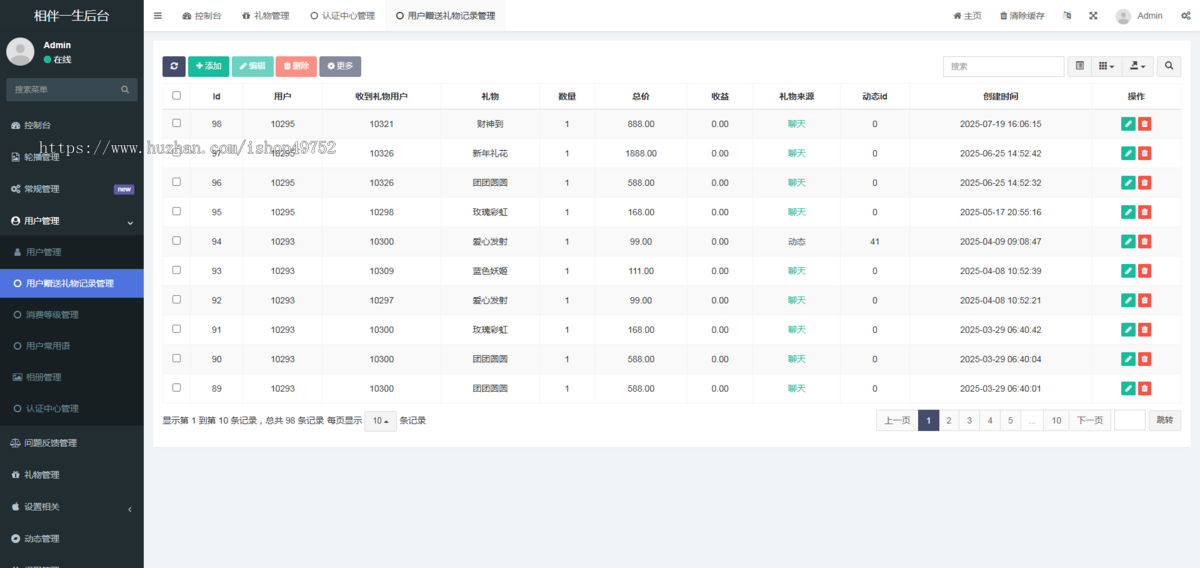Toggle the card view table icon
The height and width of the screenshot is (568, 1200).
[1079, 66]
